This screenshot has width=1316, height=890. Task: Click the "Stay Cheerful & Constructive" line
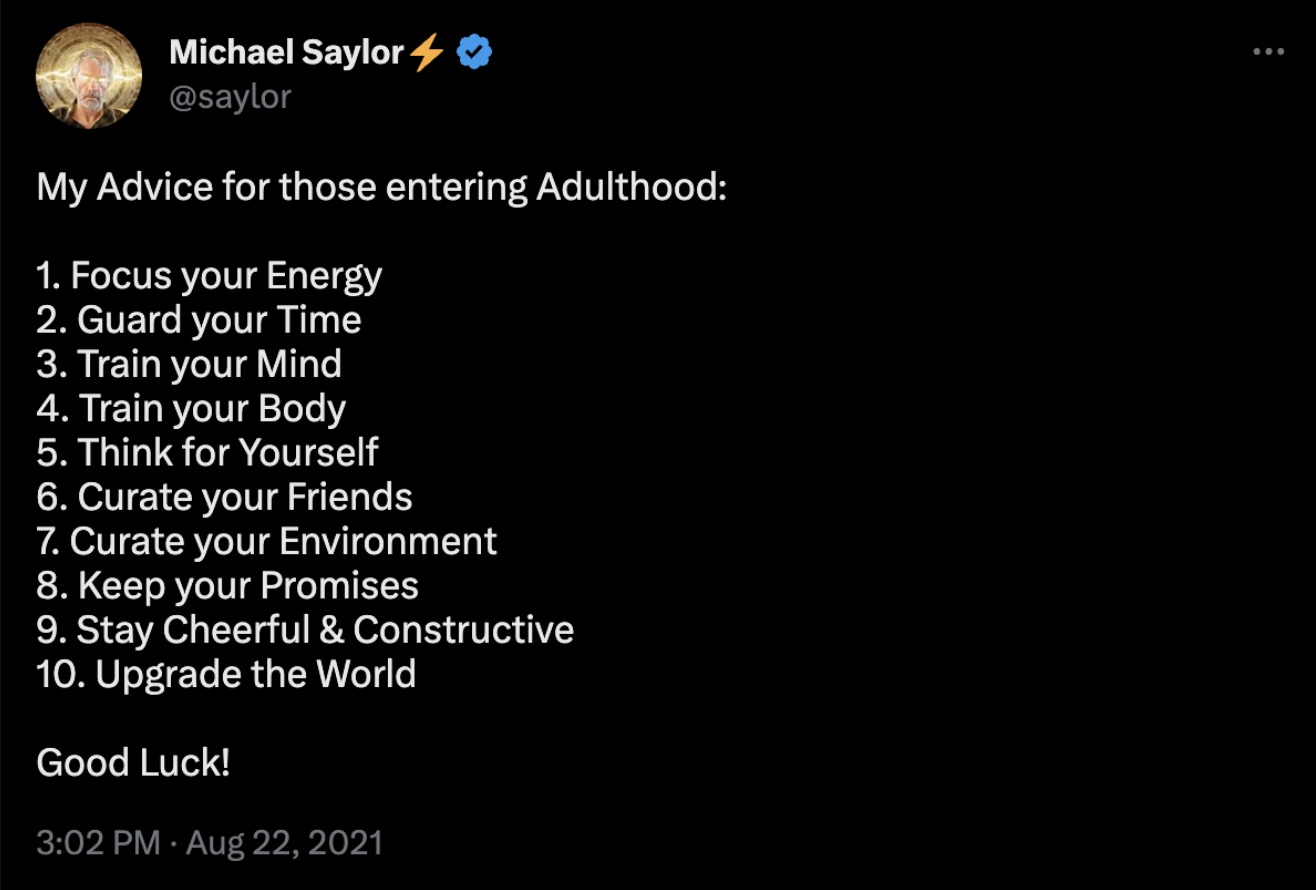(x=306, y=630)
